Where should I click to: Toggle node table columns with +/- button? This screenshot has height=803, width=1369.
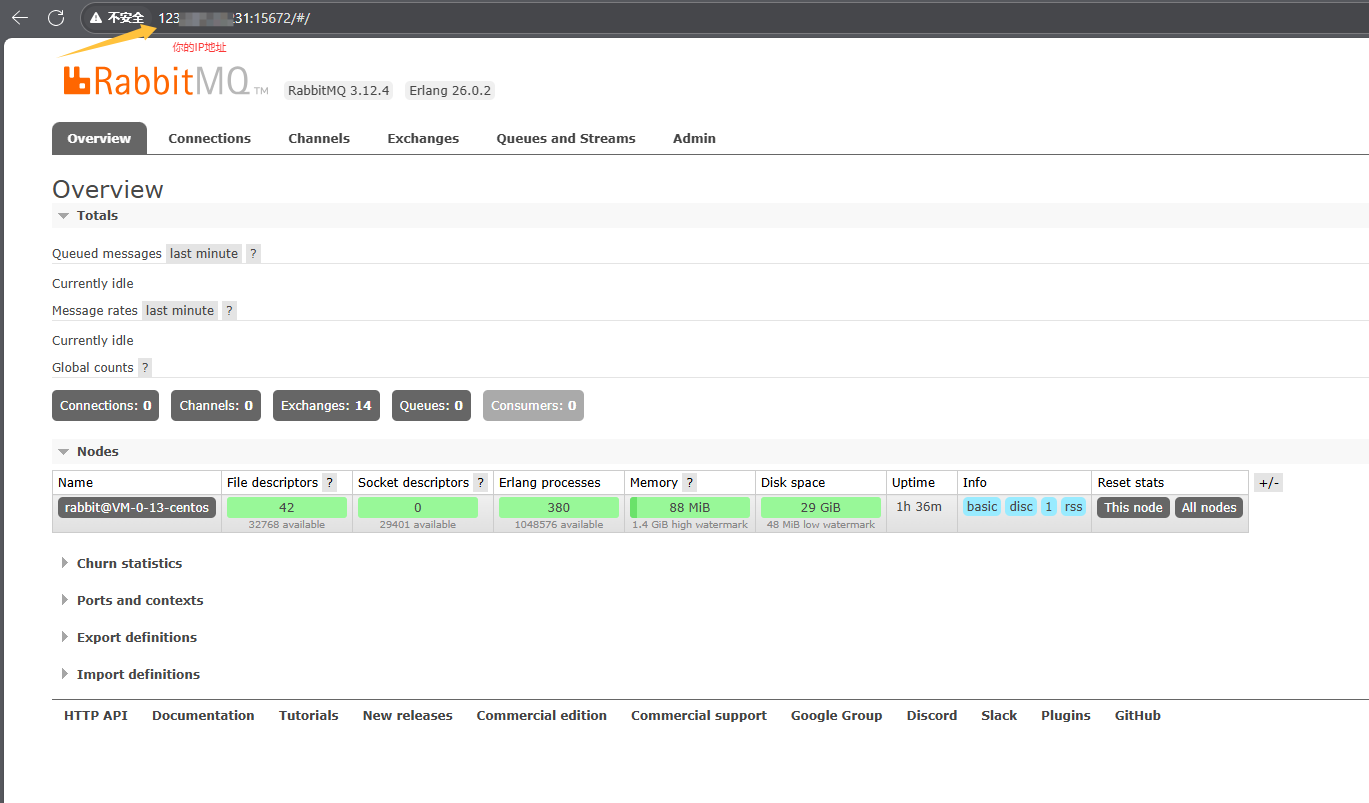coord(1268,483)
